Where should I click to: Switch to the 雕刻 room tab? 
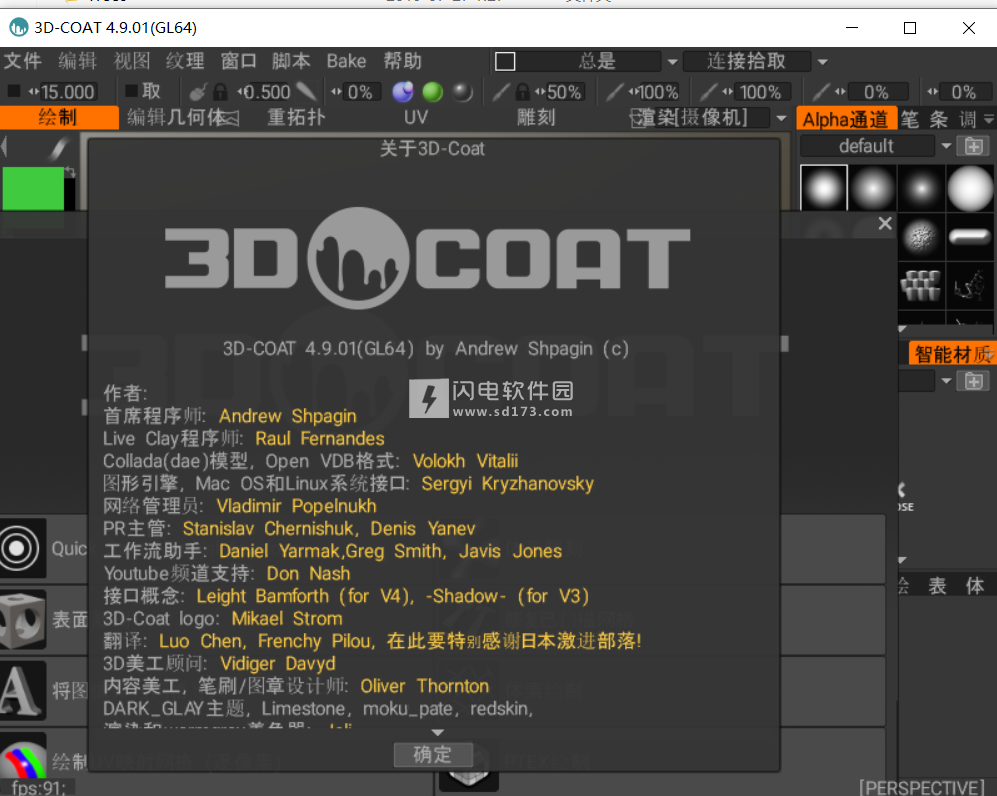(x=536, y=118)
